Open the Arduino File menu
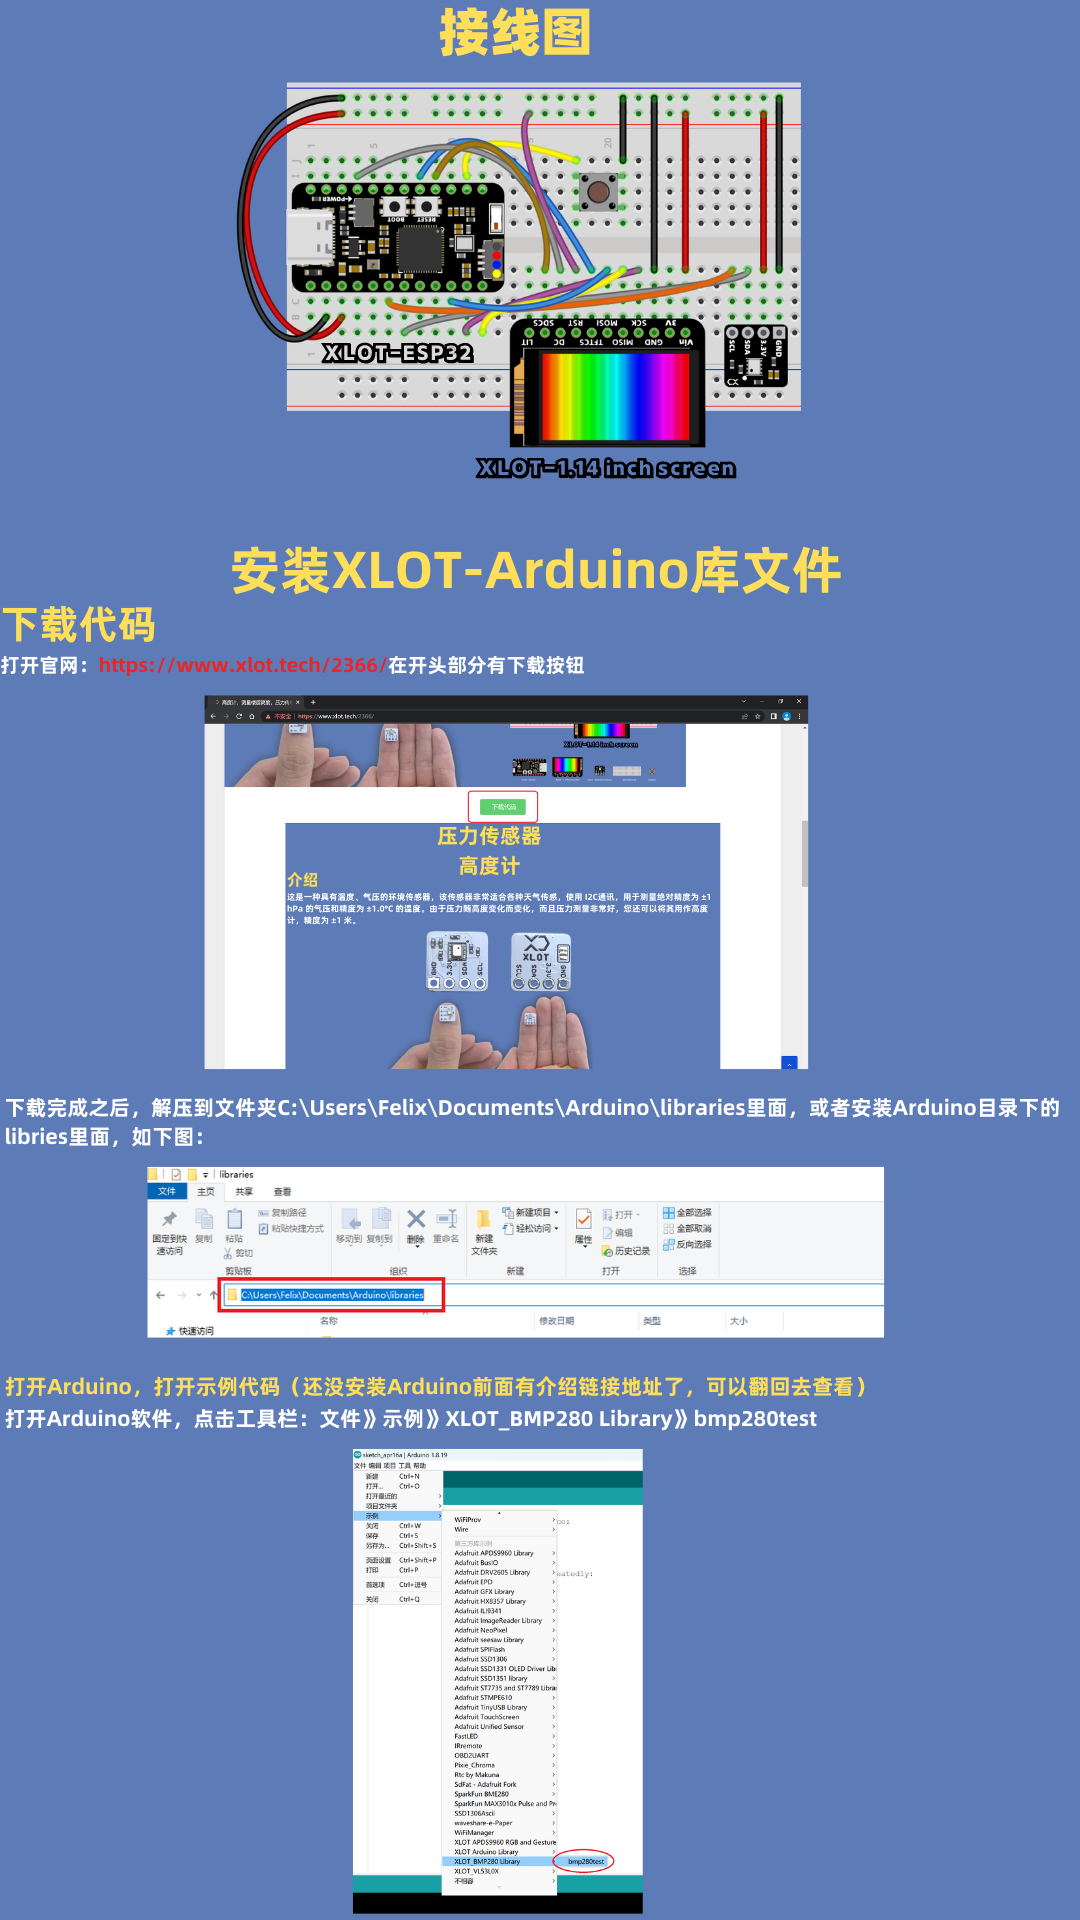 click(x=360, y=1466)
